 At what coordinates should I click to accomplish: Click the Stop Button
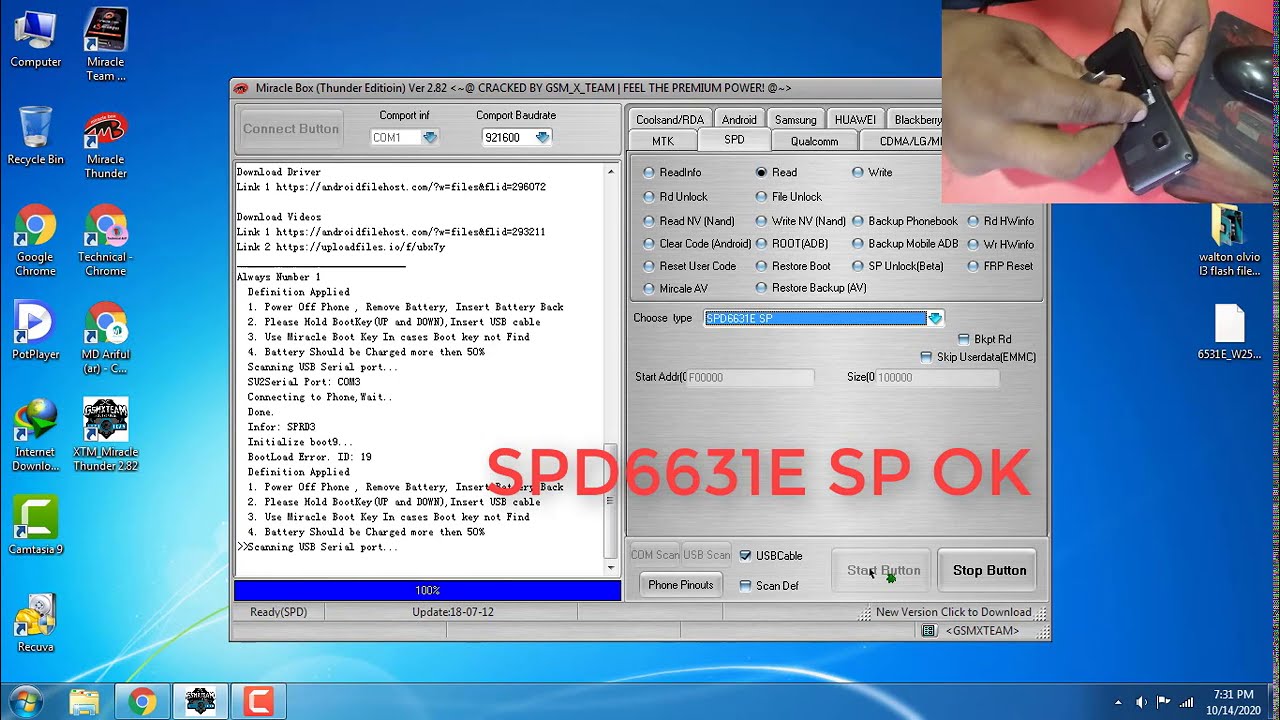[989, 571]
